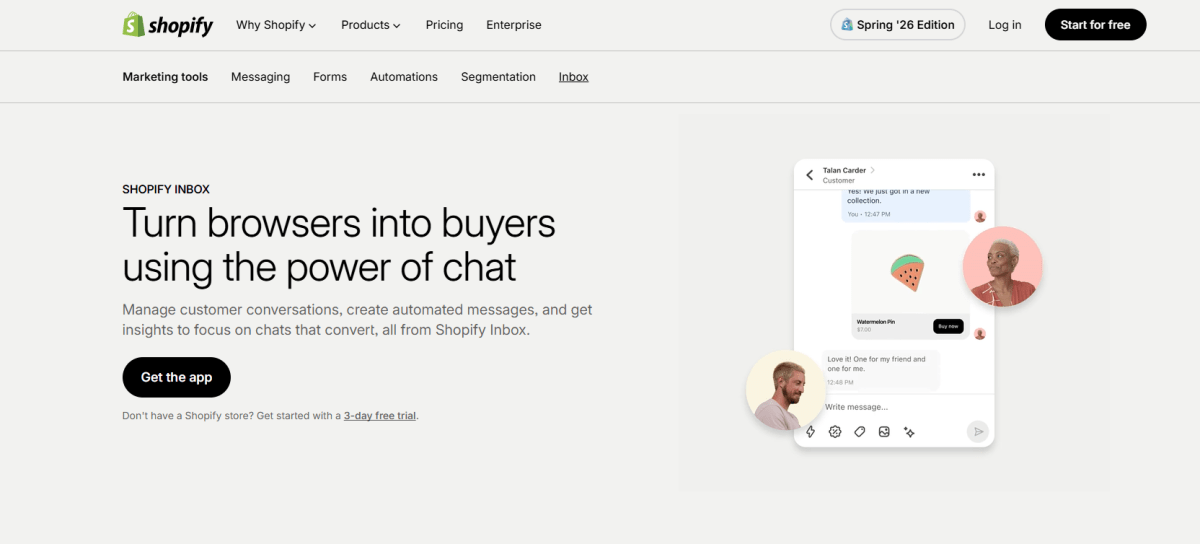The image size is (1200, 544).
Task: Click the watermelon pin product image
Action: pyautogui.click(x=908, y=272)
